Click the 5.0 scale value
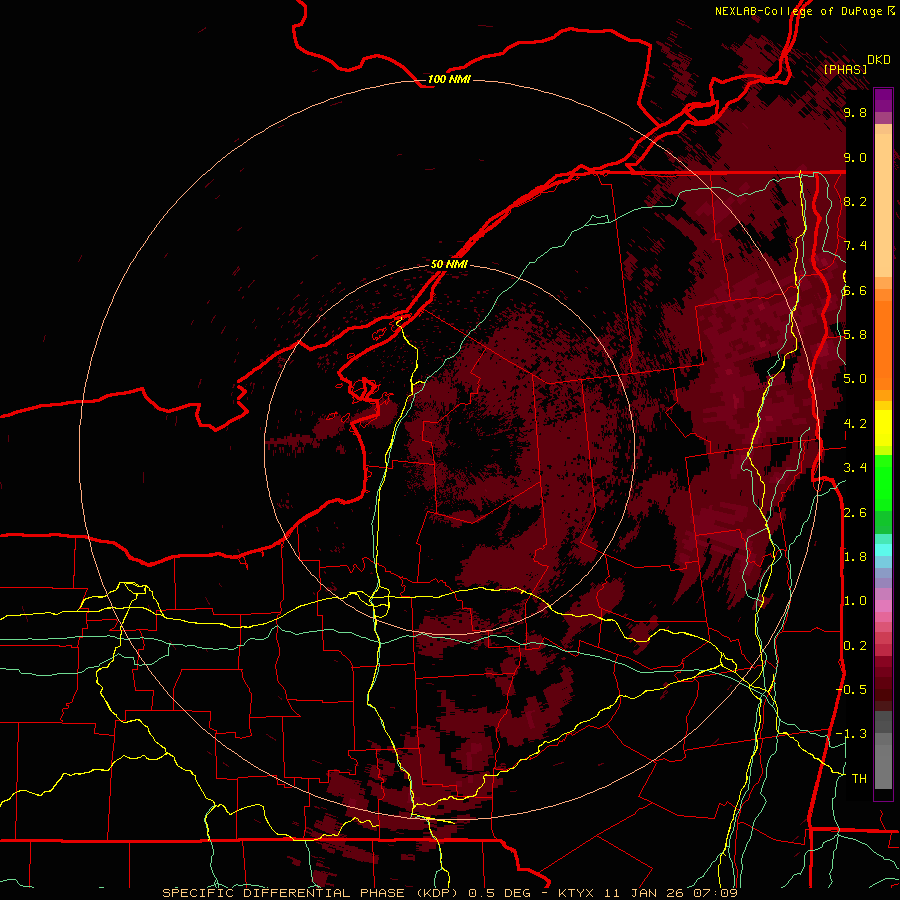This screenshot has height=900, width=900. click(x=855, y=379)
